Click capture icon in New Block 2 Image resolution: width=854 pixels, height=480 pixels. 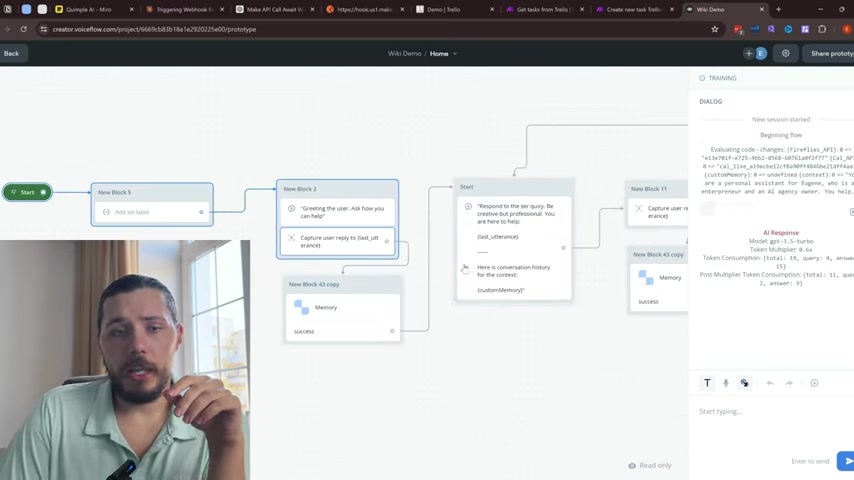291,238
